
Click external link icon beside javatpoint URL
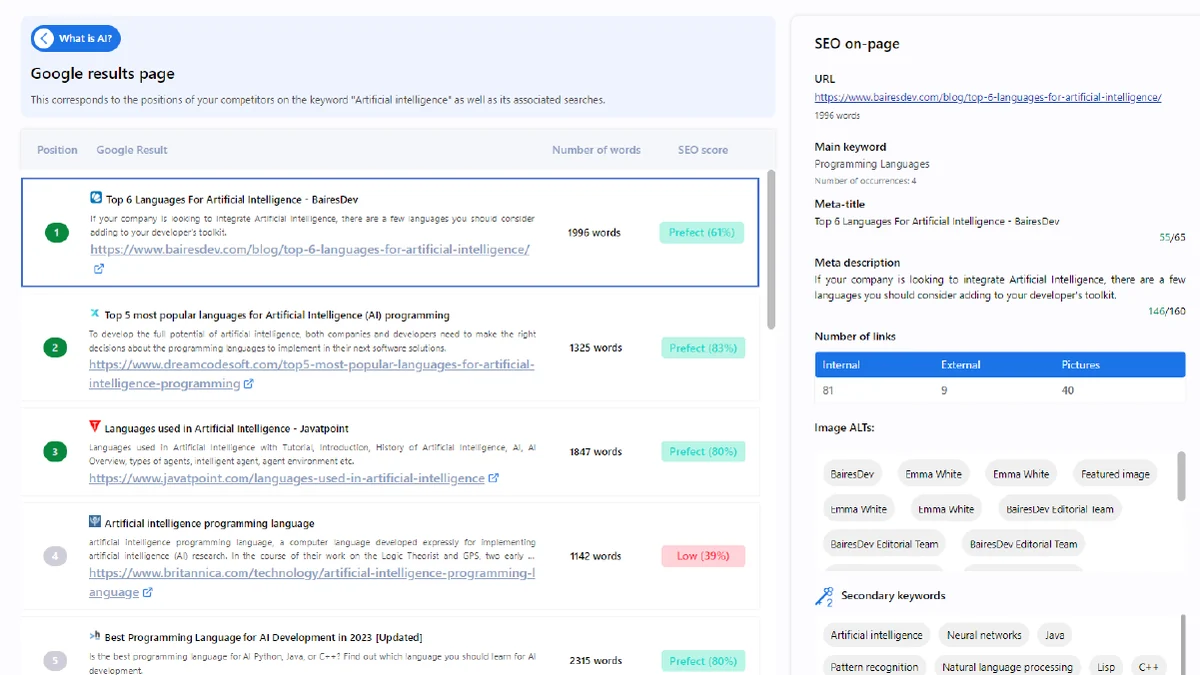coord(493,478)
